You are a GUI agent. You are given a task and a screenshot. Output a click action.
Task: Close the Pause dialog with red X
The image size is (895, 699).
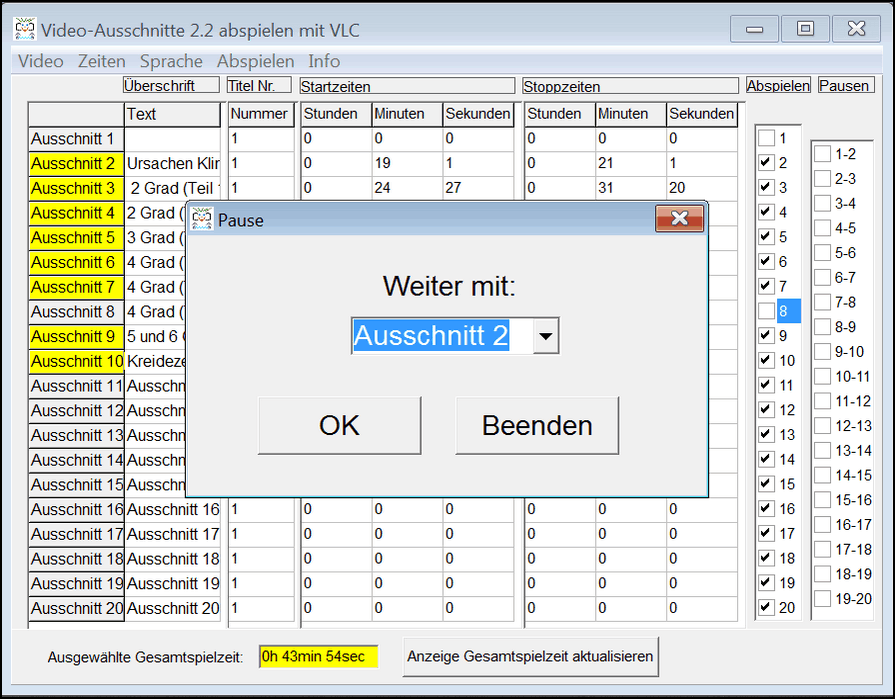679,218
